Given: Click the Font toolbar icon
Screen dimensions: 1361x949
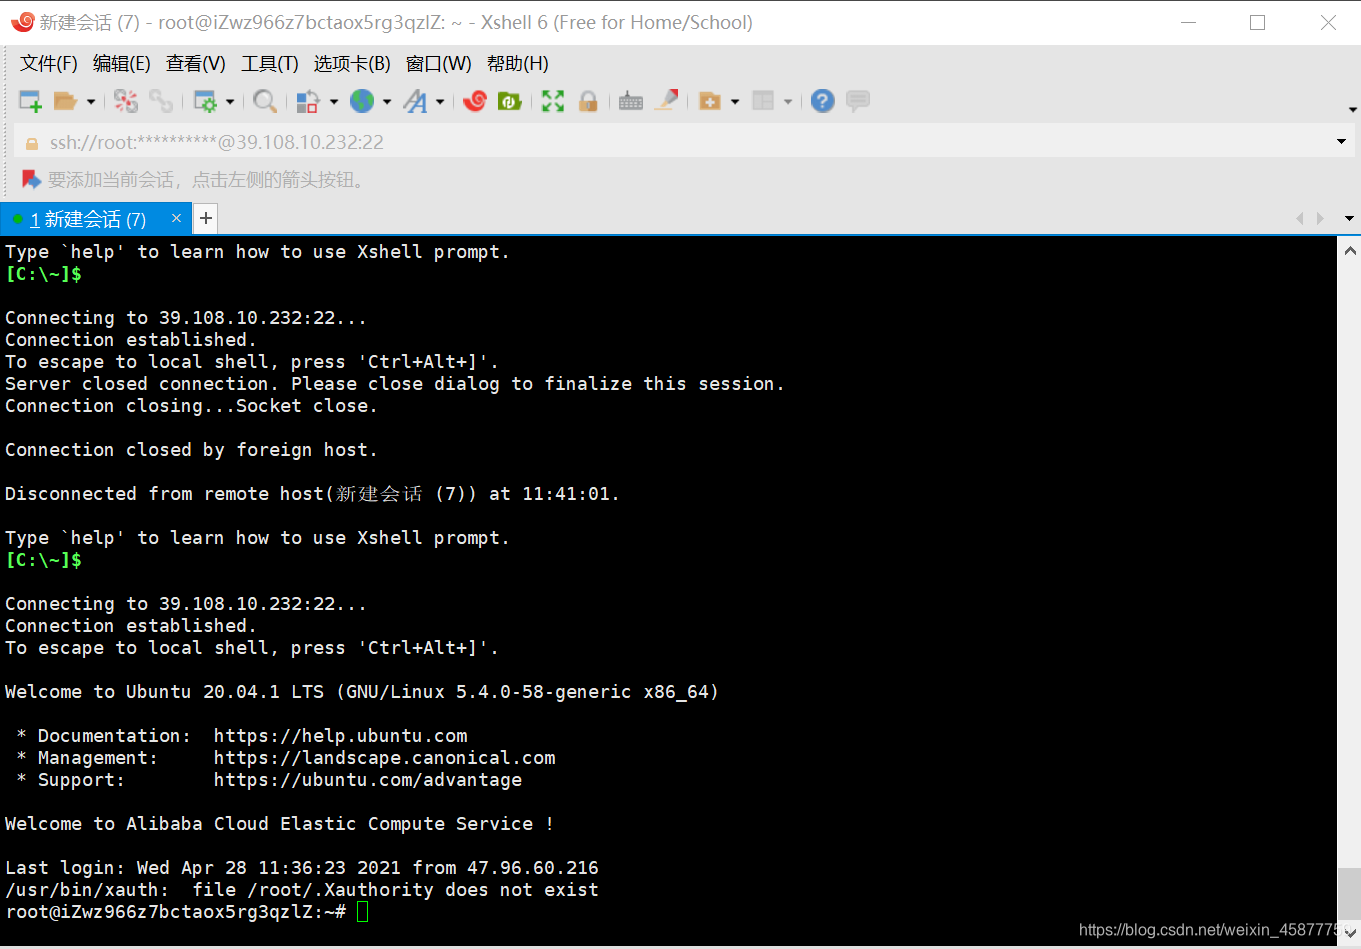Looking at the screenshot, I should click(414, 101).
